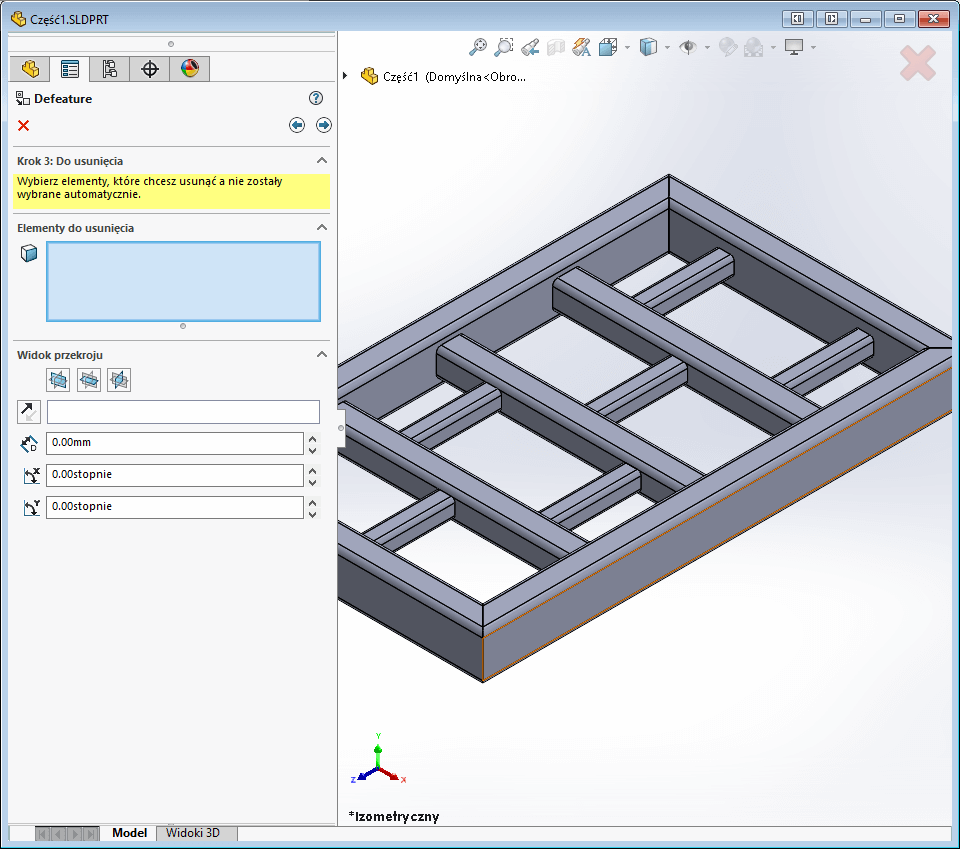Switch to the Widoki 3D tab

pyautogui.click(x=196, y=832)
